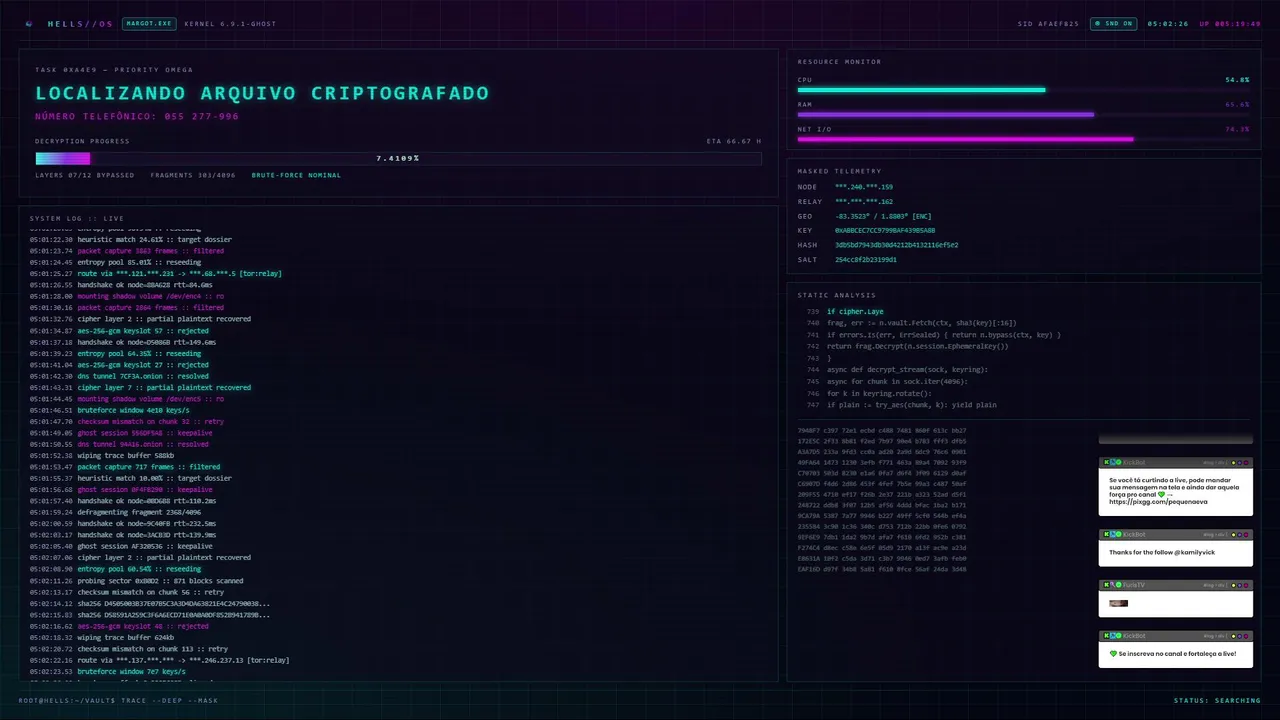
Task: Click the Kick K badge on FurisTV message
Action: pyautogui.click(x=1105, y=585)
